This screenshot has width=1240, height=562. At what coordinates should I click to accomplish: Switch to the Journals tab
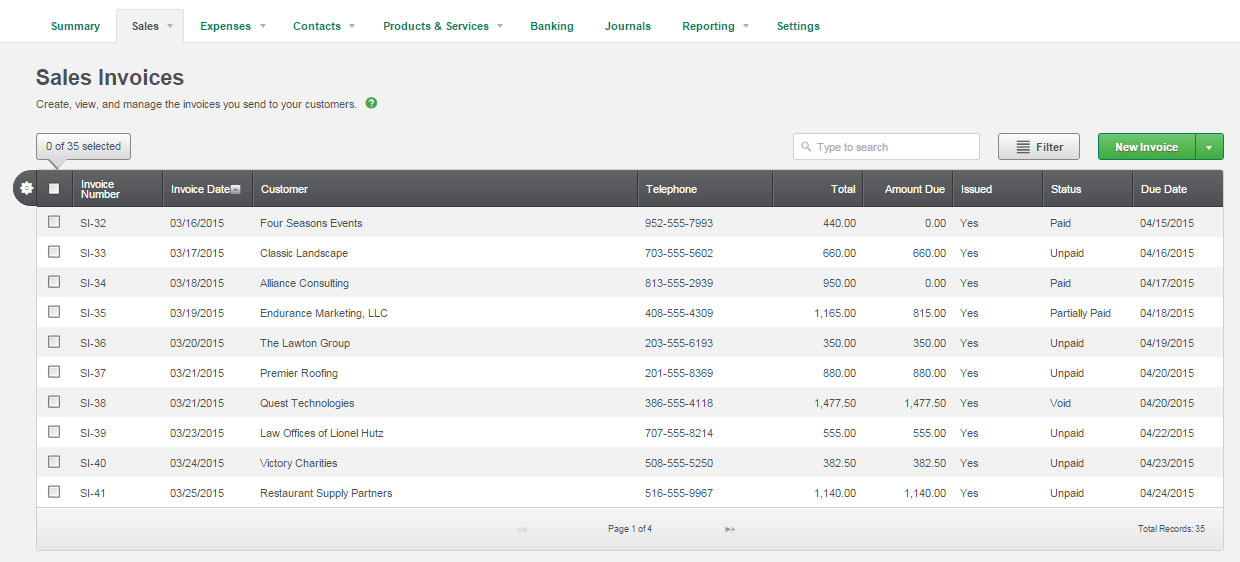pyautogui.click(x=628, y=26)
